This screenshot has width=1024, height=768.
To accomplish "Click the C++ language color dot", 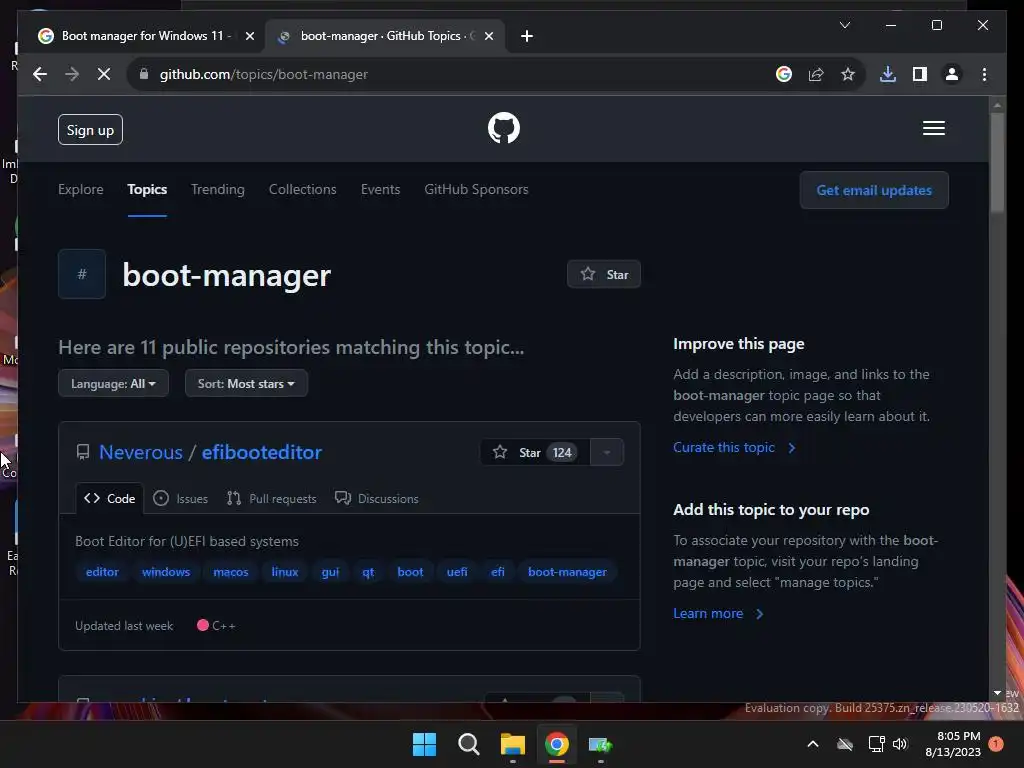I will [202, 625].
